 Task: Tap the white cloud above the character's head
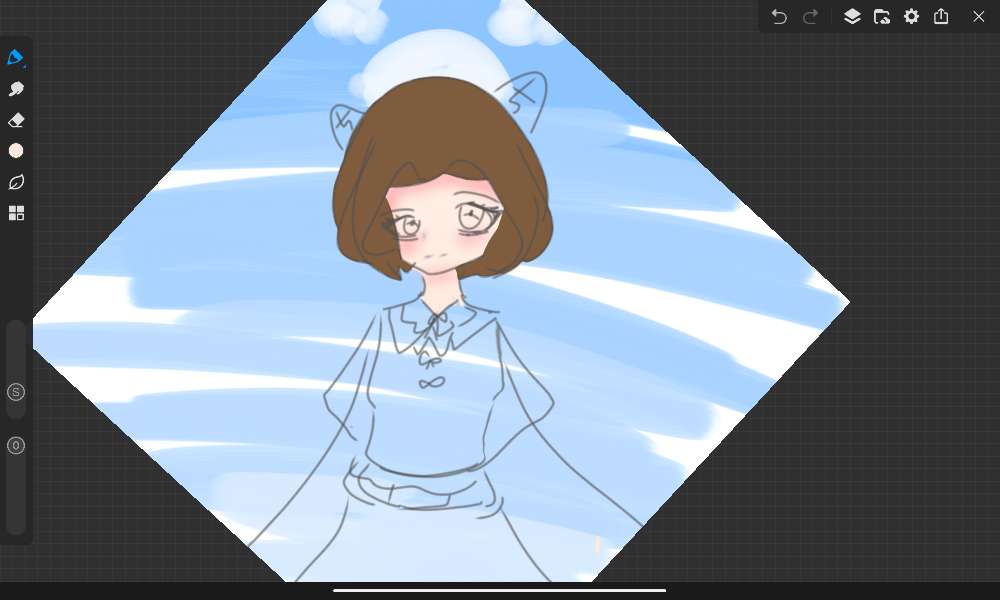430,60
